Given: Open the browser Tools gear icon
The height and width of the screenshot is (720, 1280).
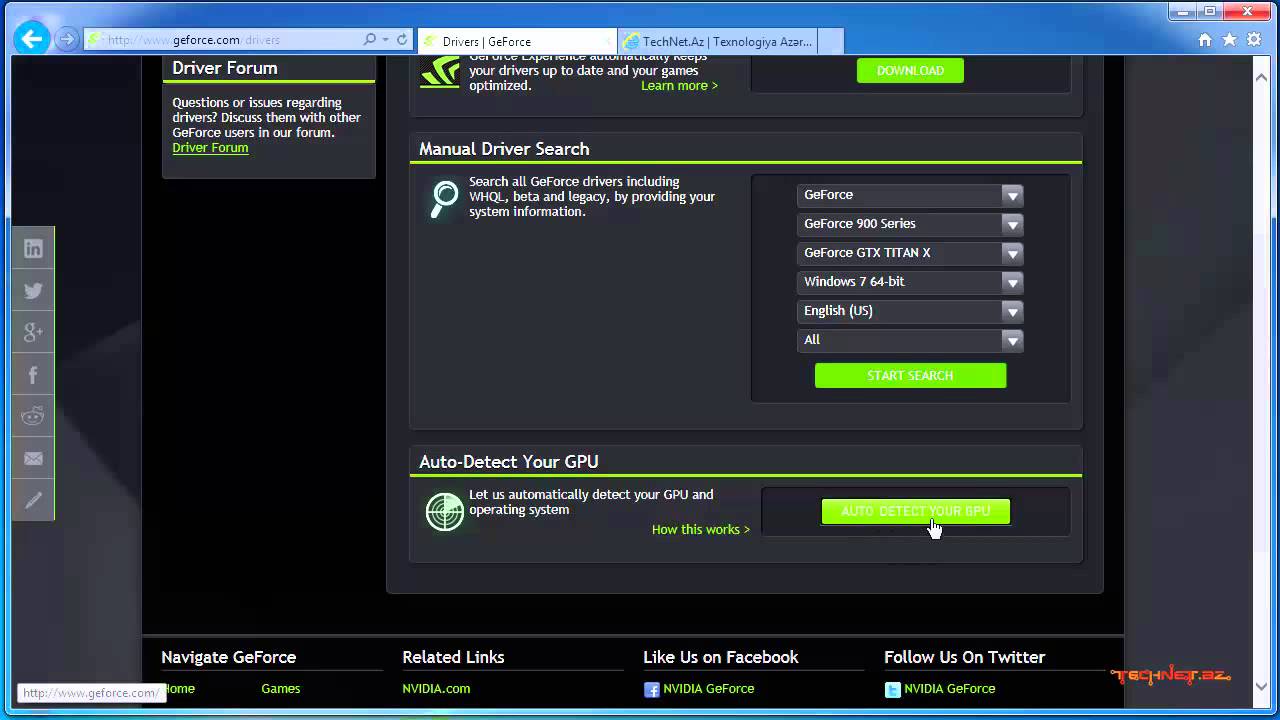Looking at the screenshot, I should (1253, 40).
